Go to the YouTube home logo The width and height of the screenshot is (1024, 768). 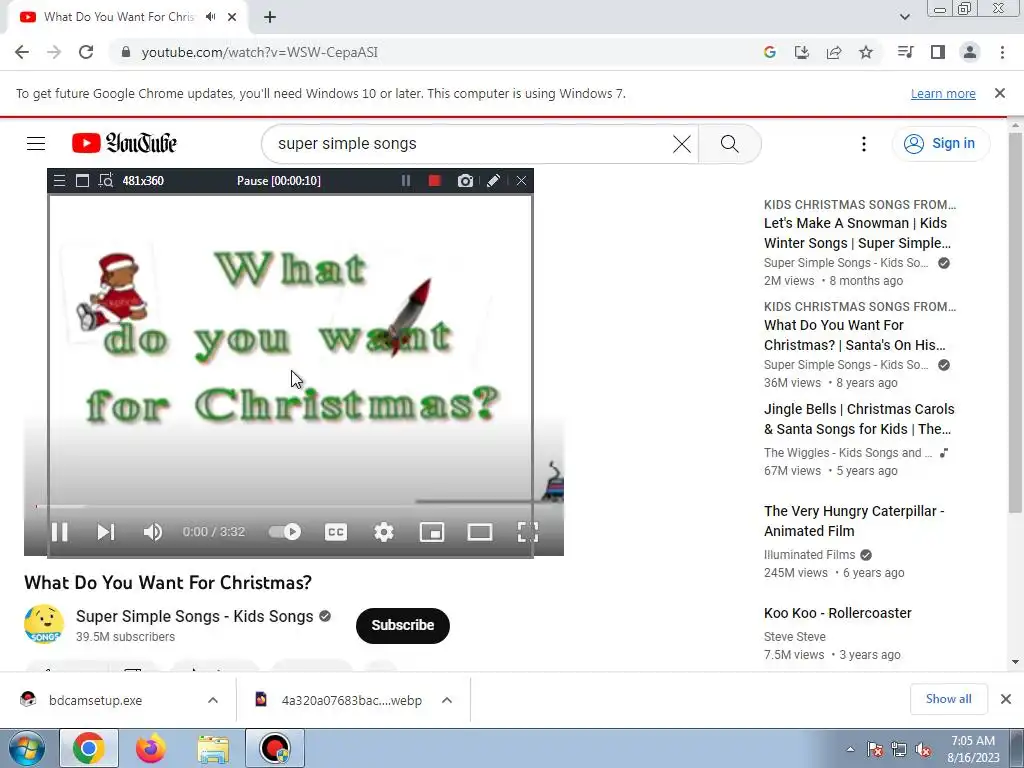point(124,143)
